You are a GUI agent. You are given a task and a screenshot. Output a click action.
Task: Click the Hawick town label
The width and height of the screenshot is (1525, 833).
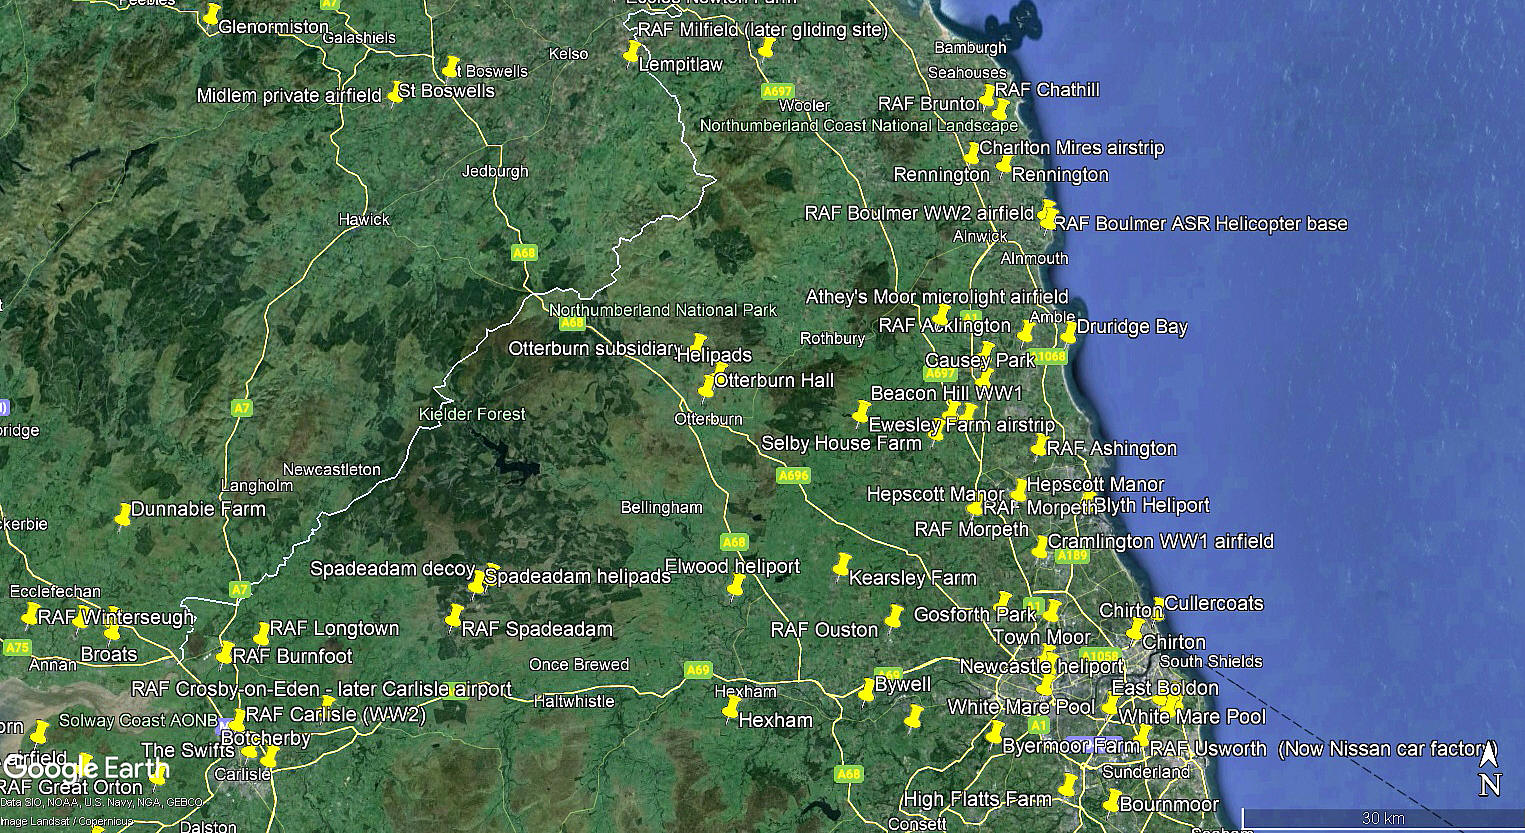click(364, 219)
